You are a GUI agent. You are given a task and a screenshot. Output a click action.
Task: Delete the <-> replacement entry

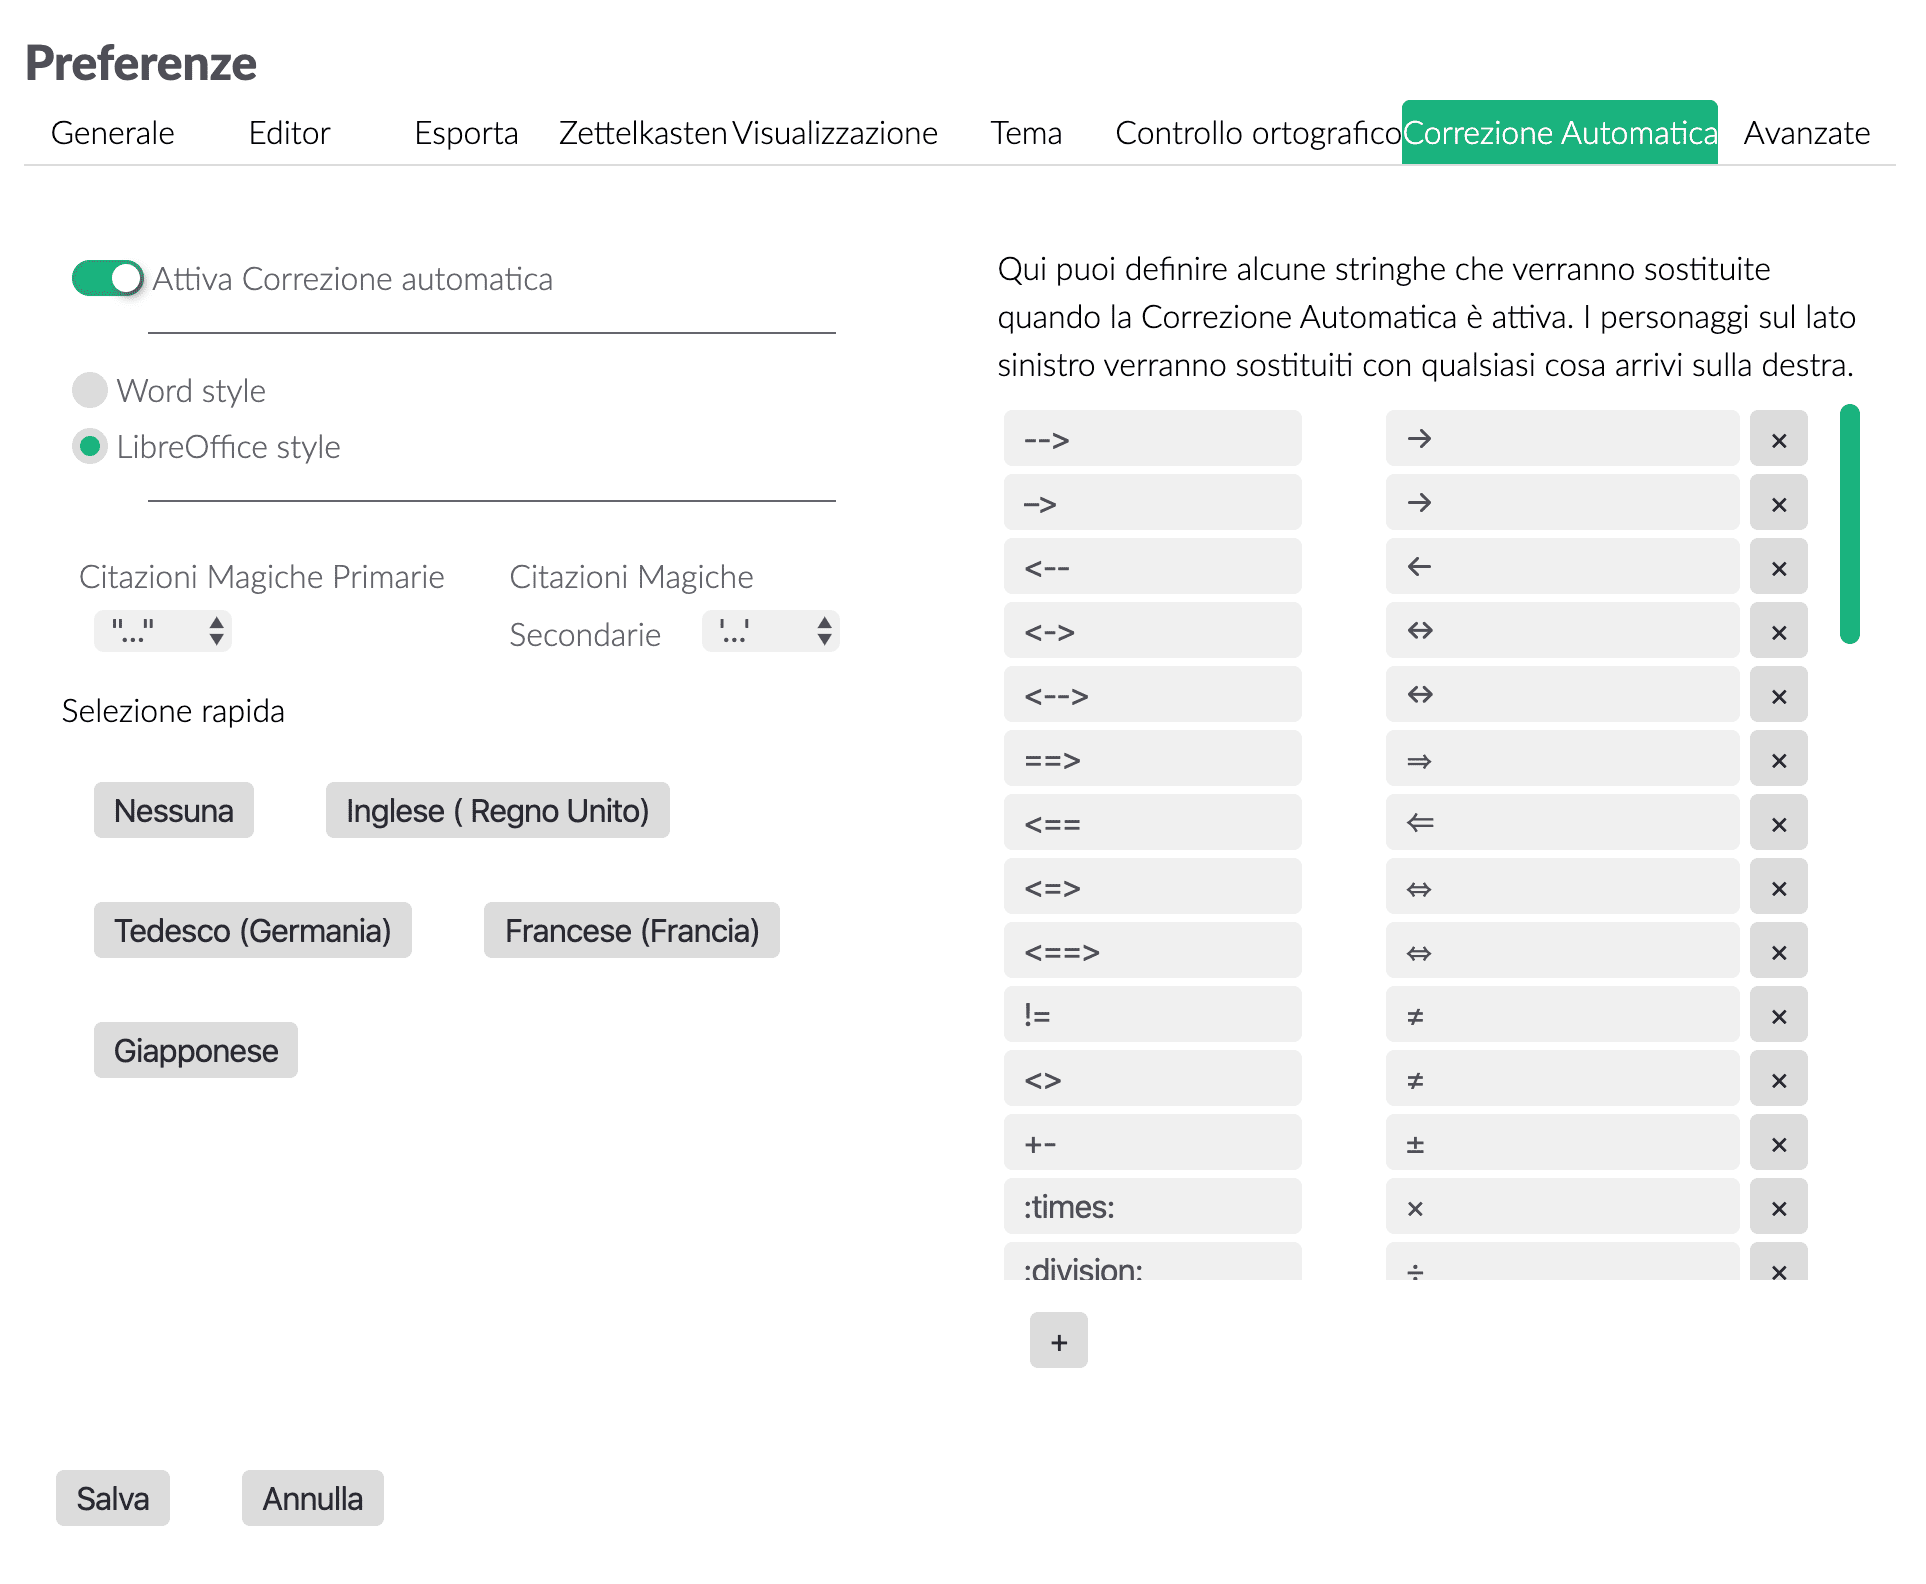click(x=1778, y=631)
